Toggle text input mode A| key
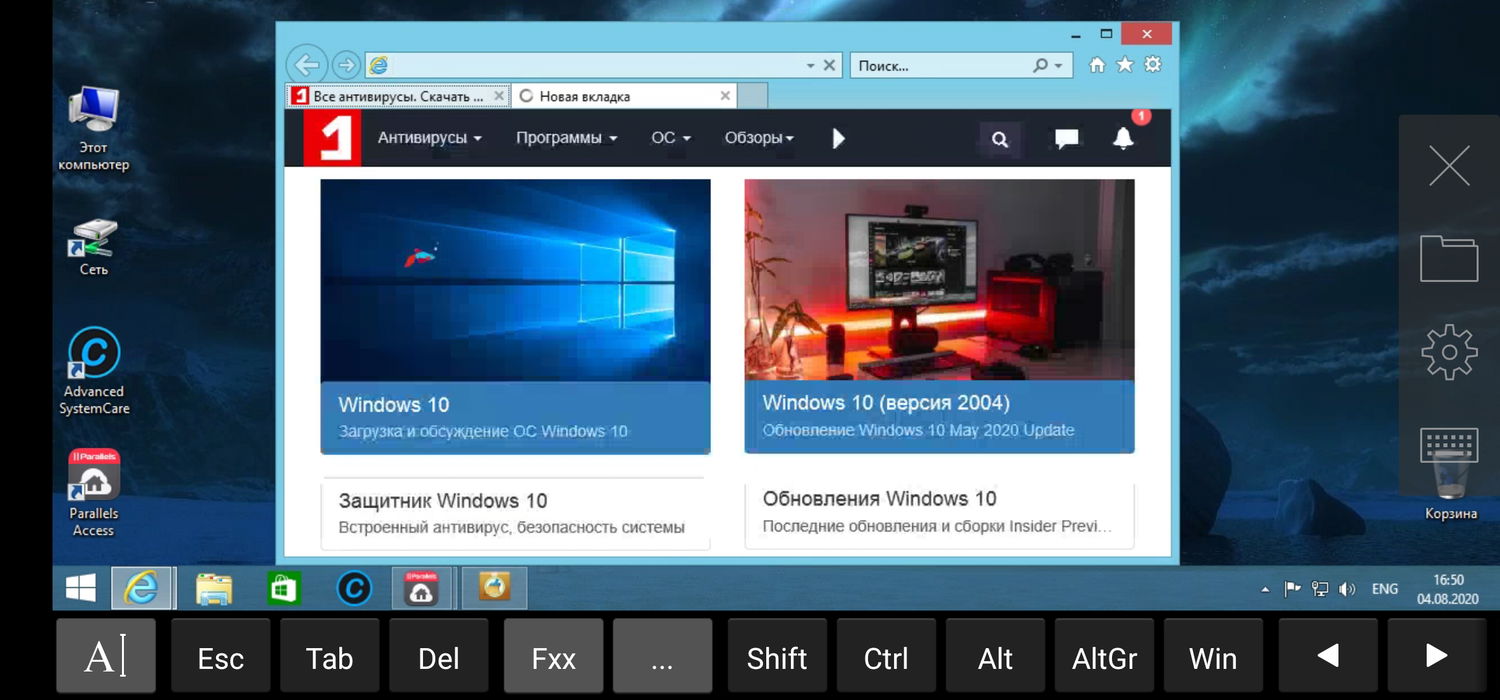Screen dimensions: 1500x700 tap(106, 658)
